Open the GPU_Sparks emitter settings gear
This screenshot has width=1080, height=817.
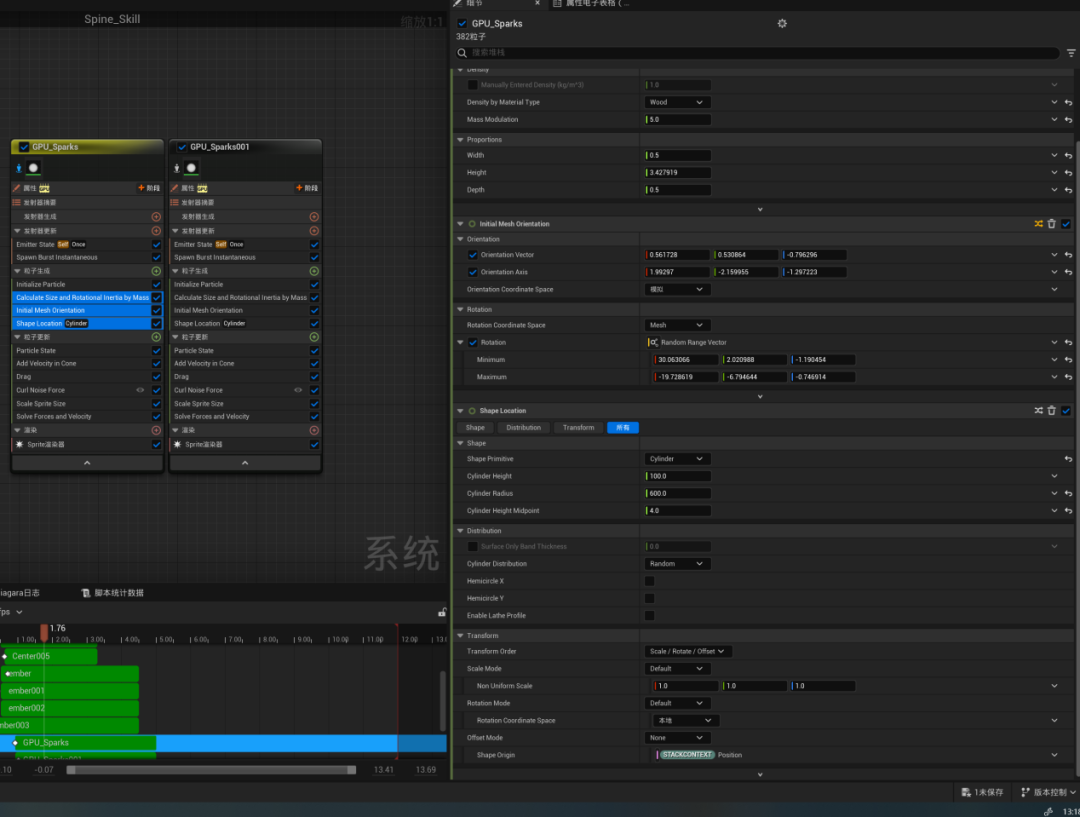pos(782,23)
